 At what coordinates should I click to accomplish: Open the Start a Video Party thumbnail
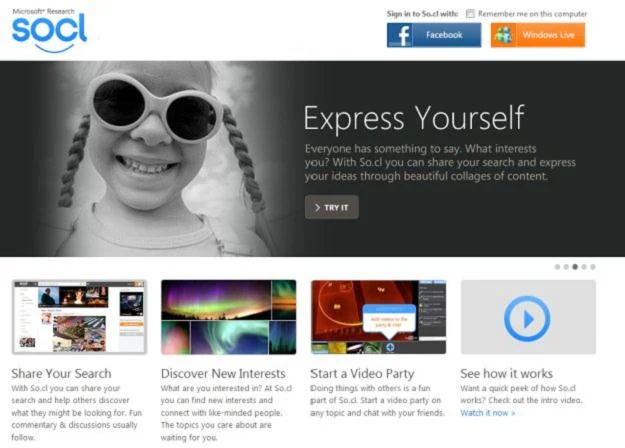click(x=377, y=317)
